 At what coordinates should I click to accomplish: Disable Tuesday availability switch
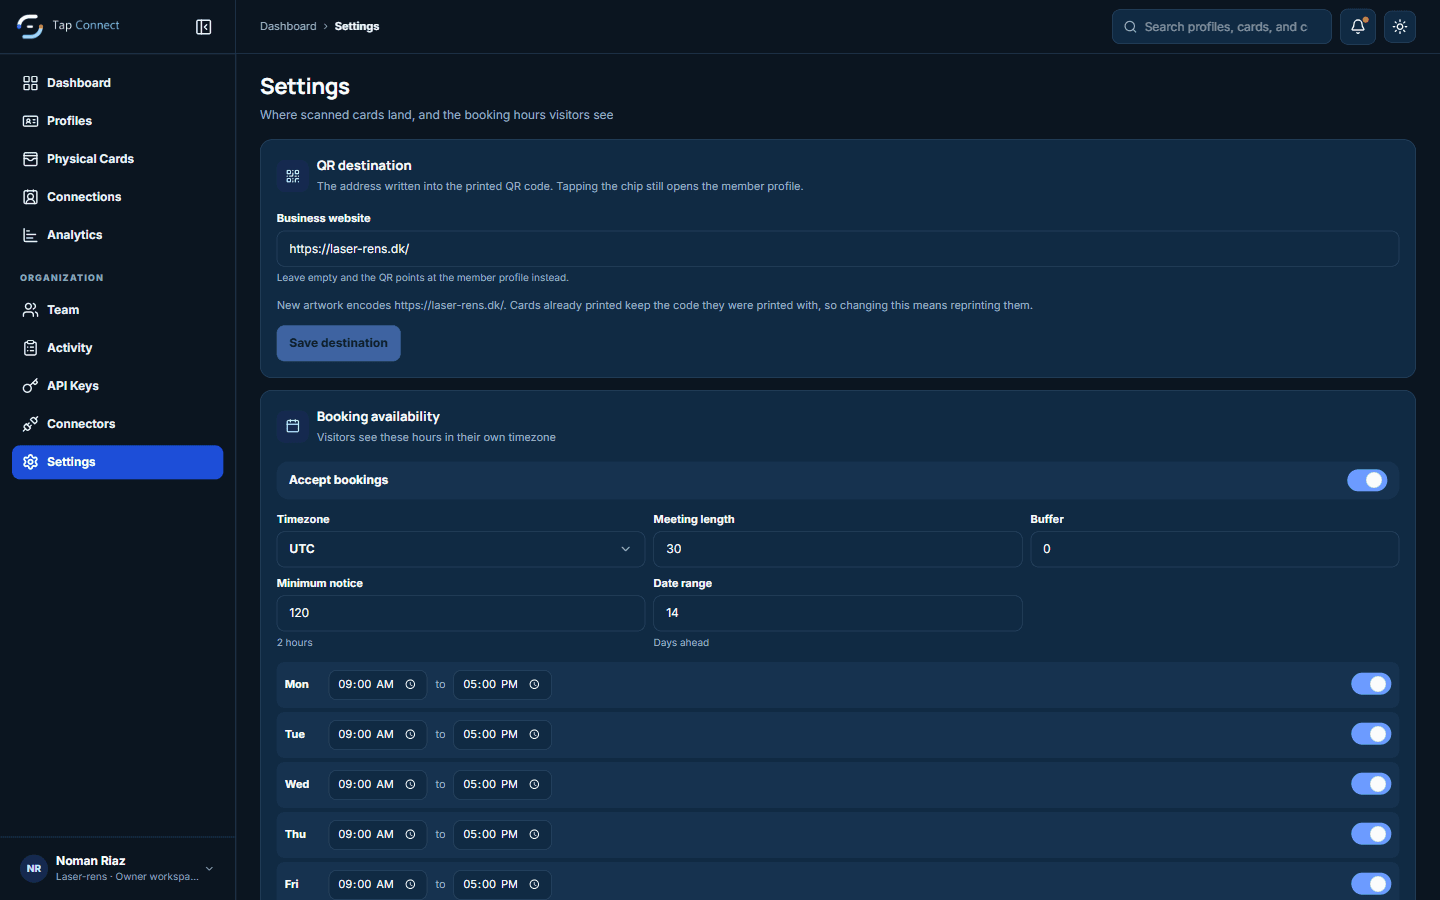click(1371, 734)
